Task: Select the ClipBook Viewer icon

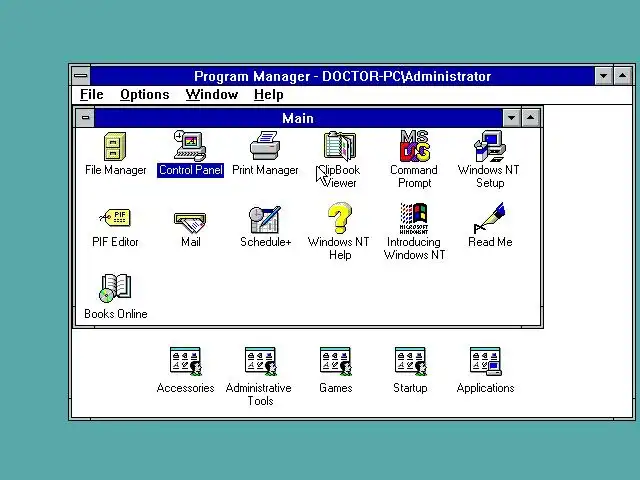Action: [x=340, y=146]
